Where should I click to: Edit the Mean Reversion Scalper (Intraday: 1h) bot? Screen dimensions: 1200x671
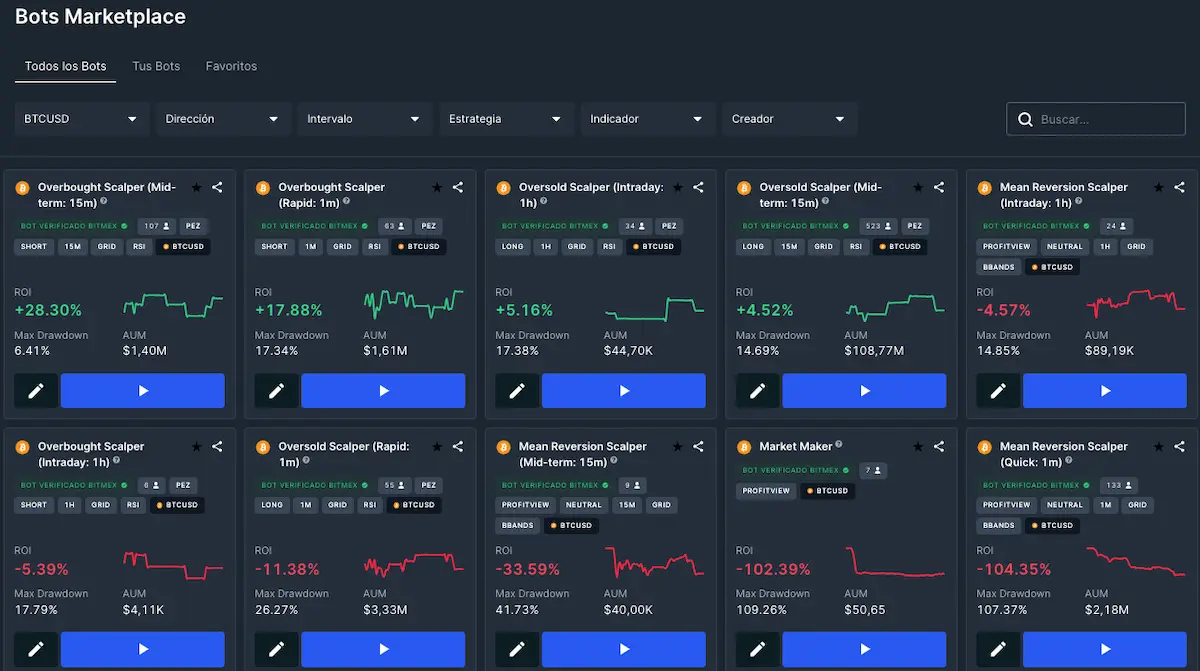coord(998,391)
